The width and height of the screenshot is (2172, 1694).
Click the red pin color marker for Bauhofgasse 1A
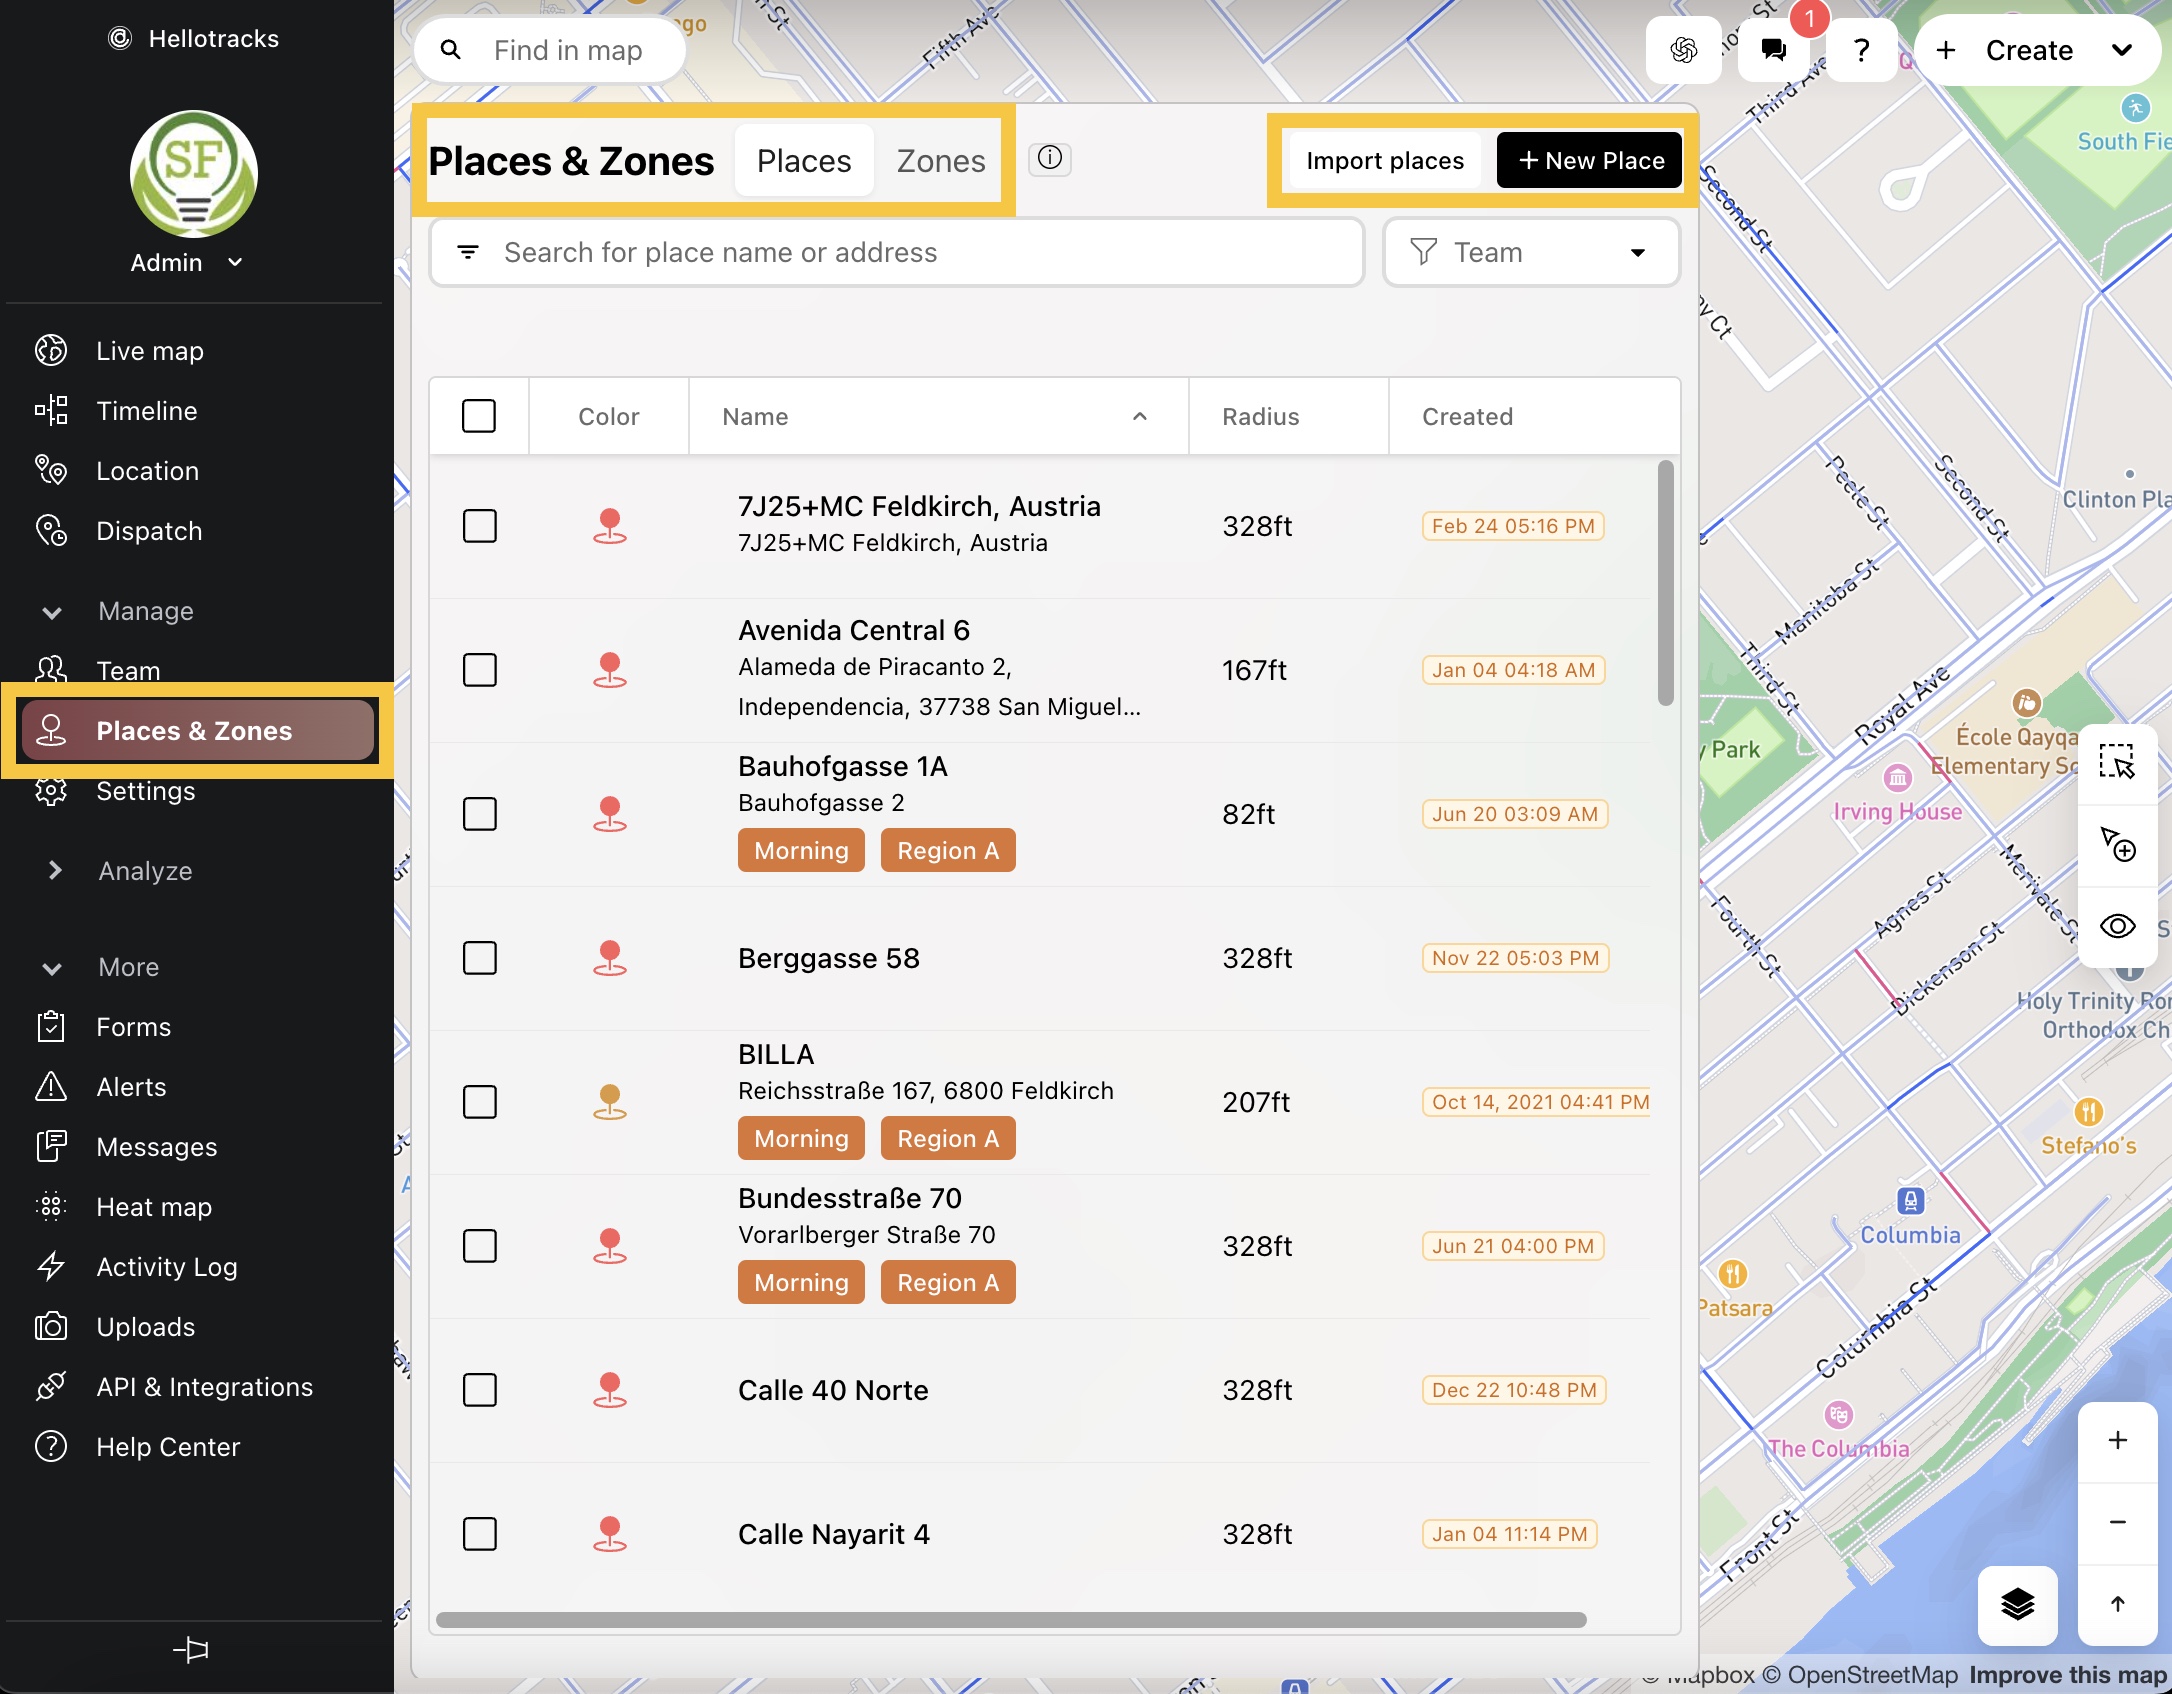(x=609, y=813)
